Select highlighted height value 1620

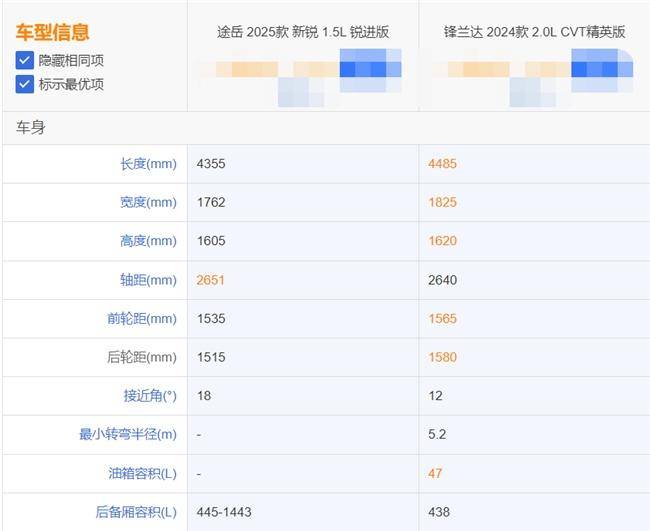tap(442, 241)
